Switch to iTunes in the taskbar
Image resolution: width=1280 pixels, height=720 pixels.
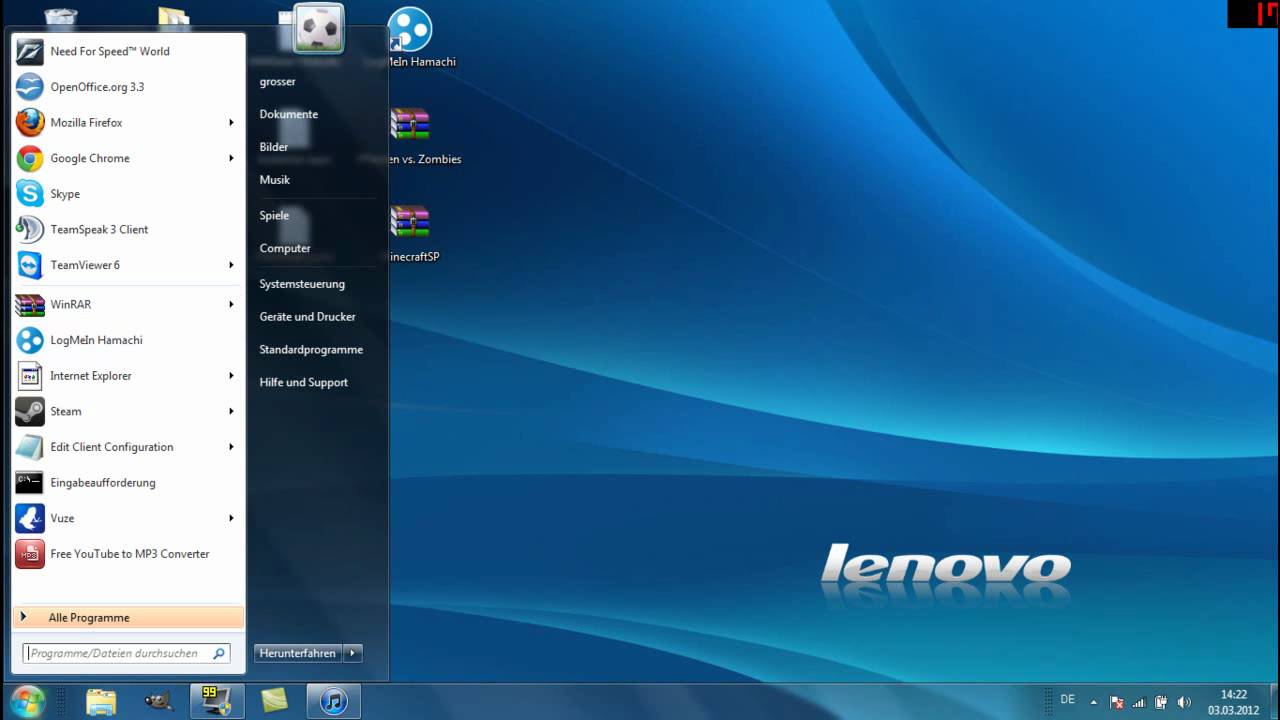pos(333,701)
